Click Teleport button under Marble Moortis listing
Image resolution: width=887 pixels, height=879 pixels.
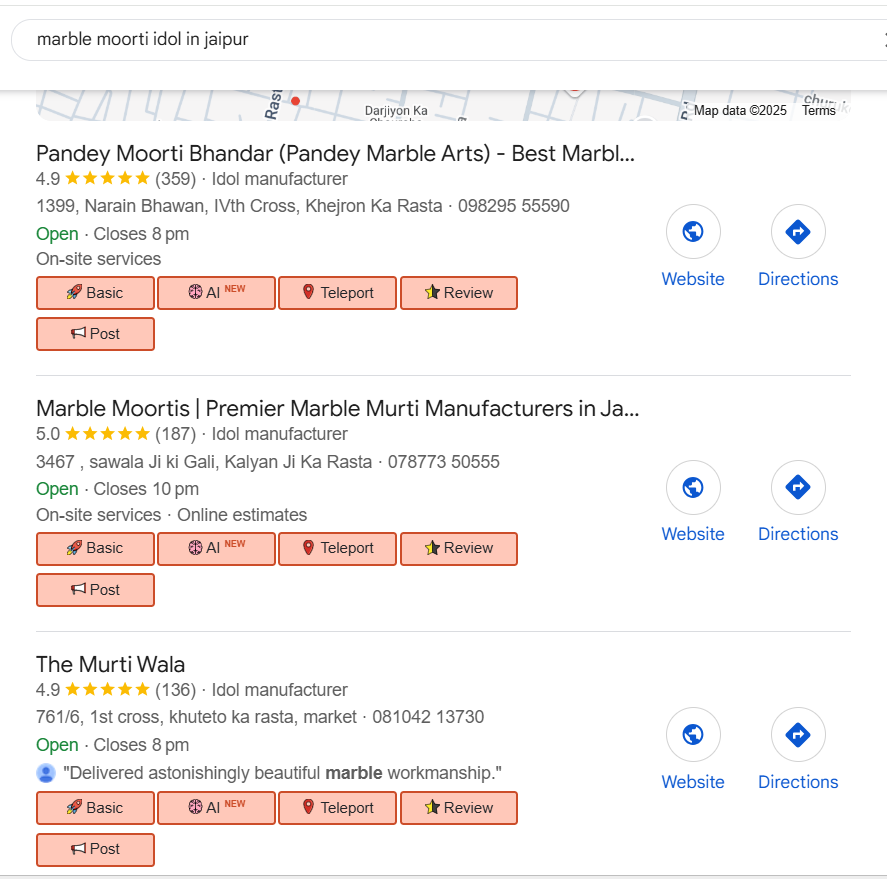[x=337, y=548]
